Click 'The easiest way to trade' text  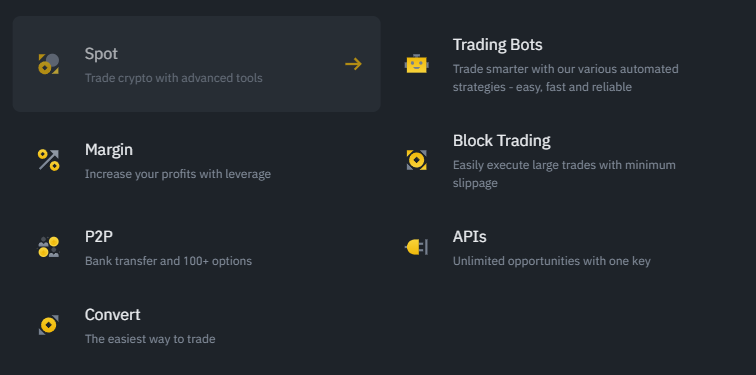pos(150,339)
